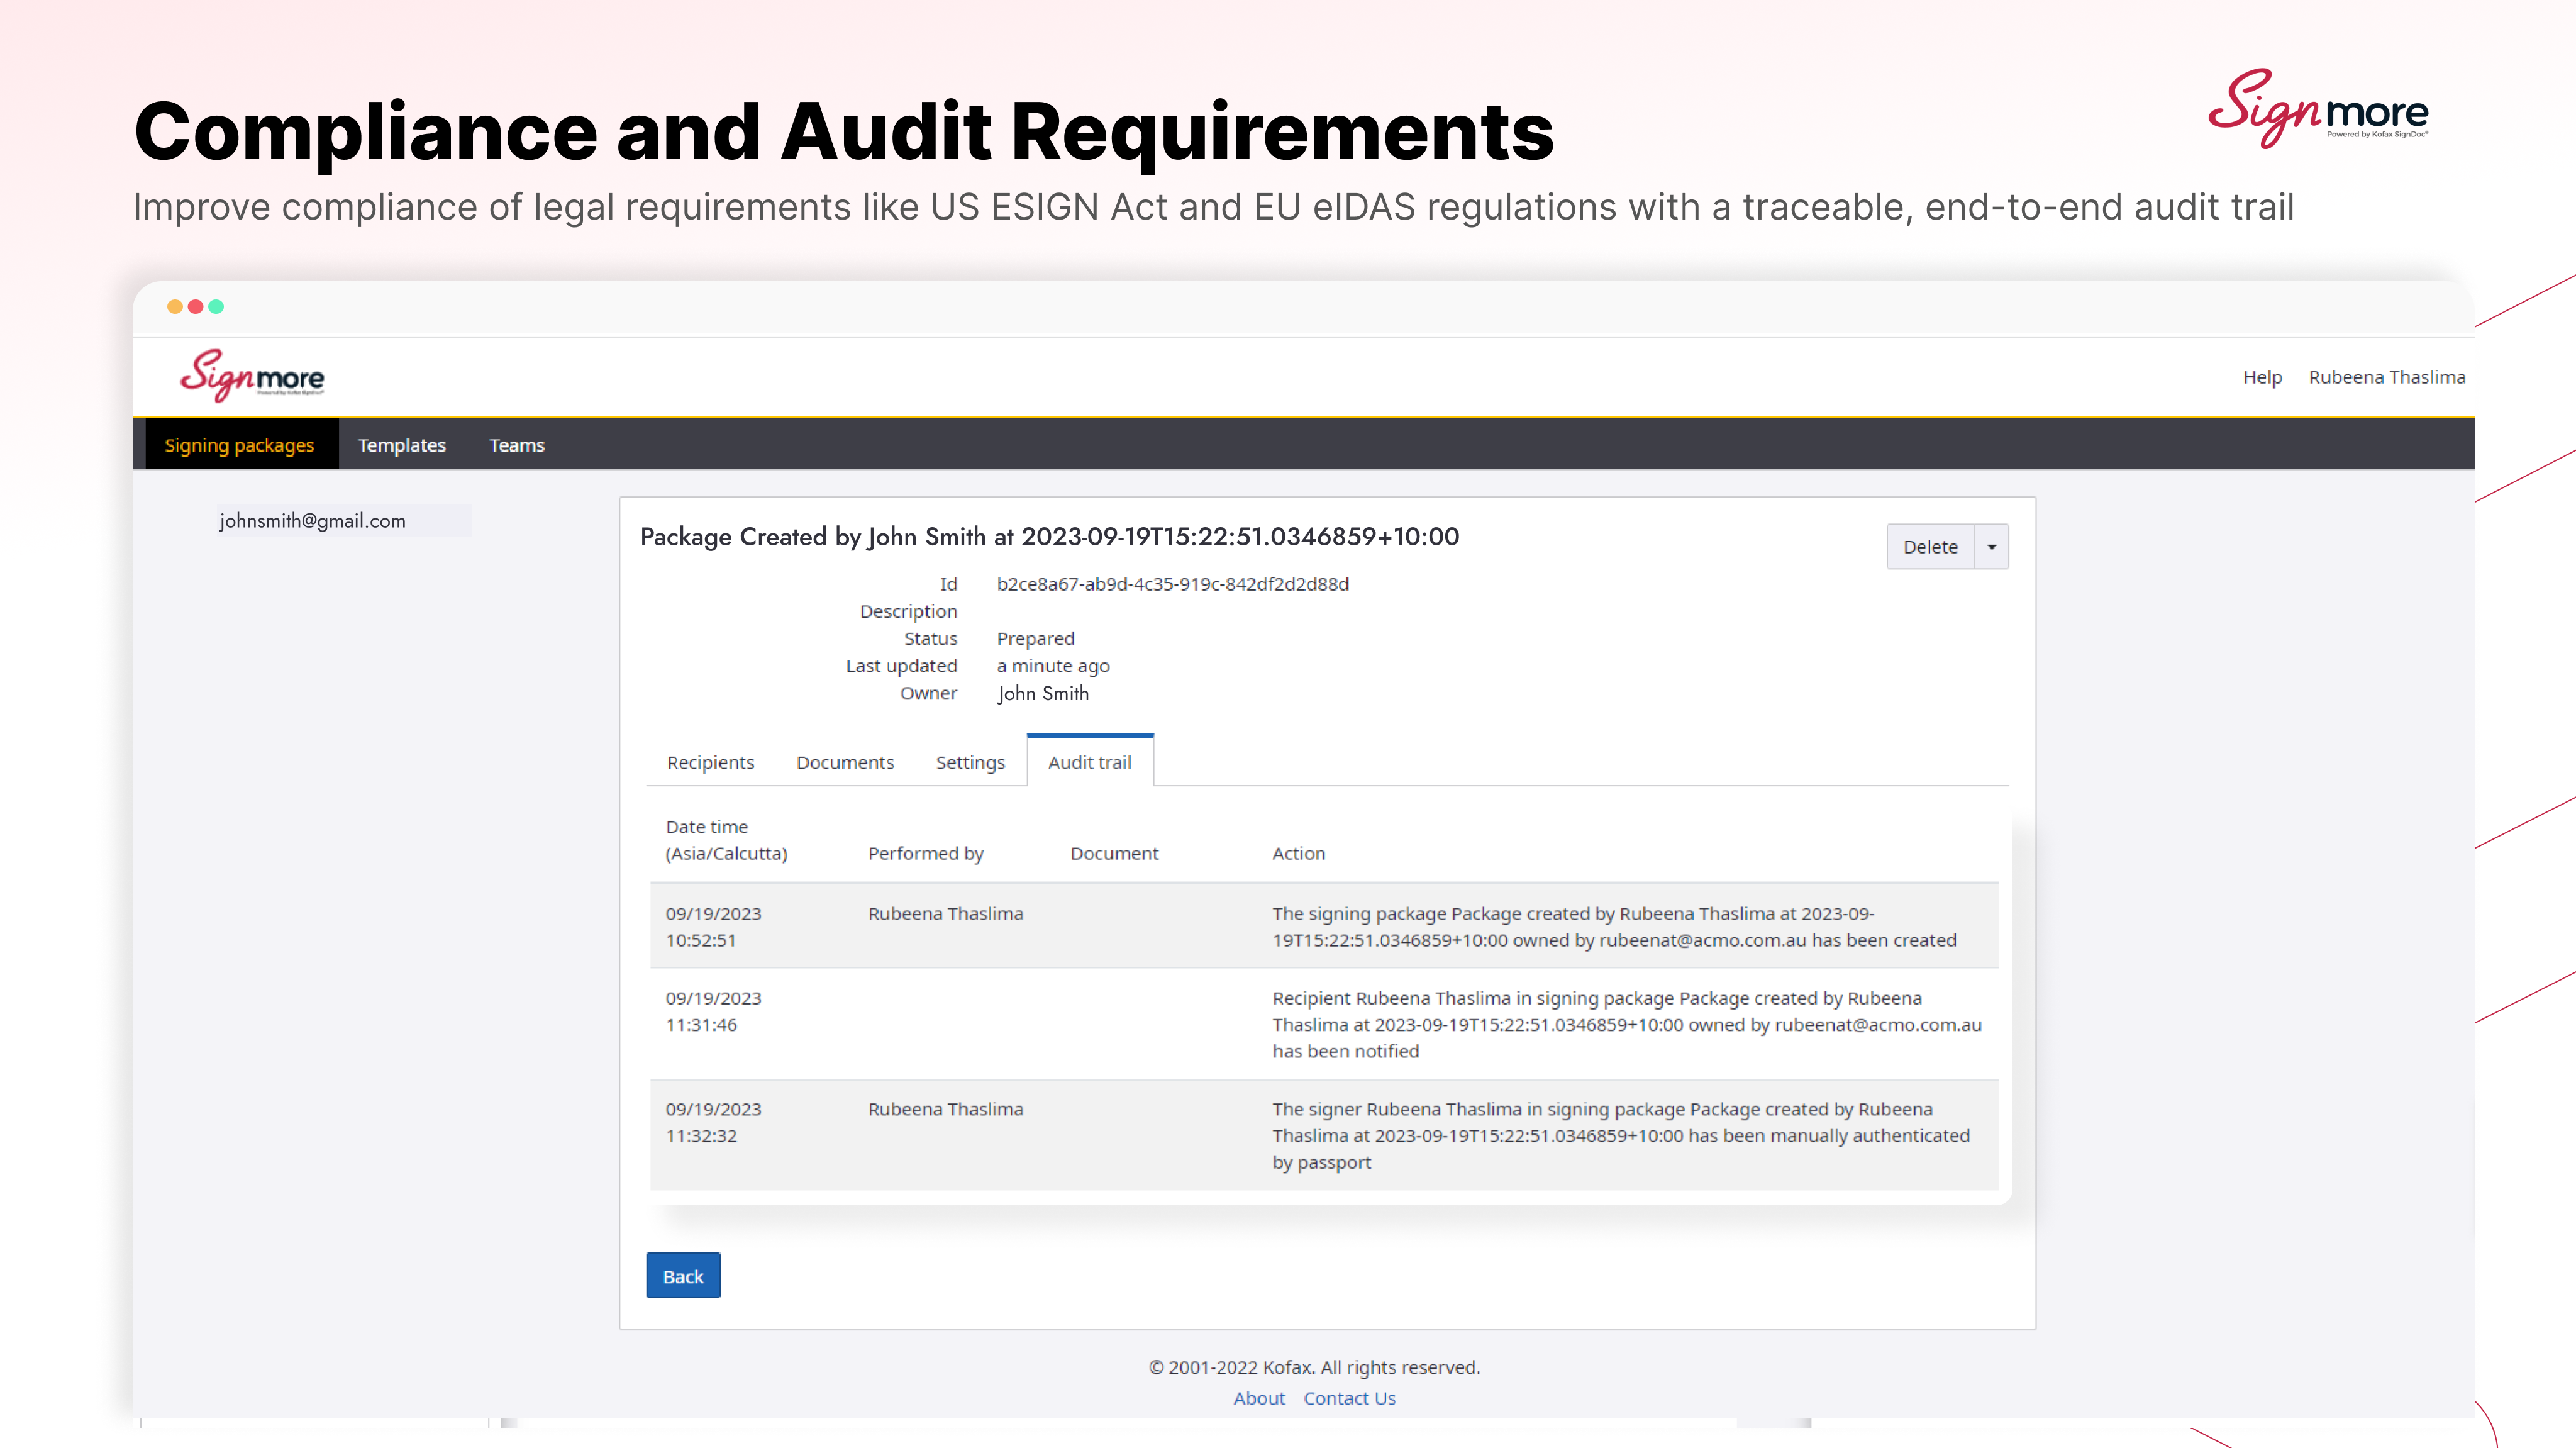Open the Rubeena Thaslima user menu

[2386, 377]
